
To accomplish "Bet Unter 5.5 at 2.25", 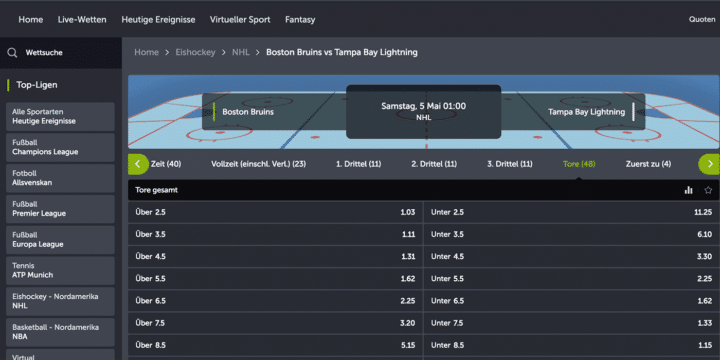I will [x=571, y=279].
